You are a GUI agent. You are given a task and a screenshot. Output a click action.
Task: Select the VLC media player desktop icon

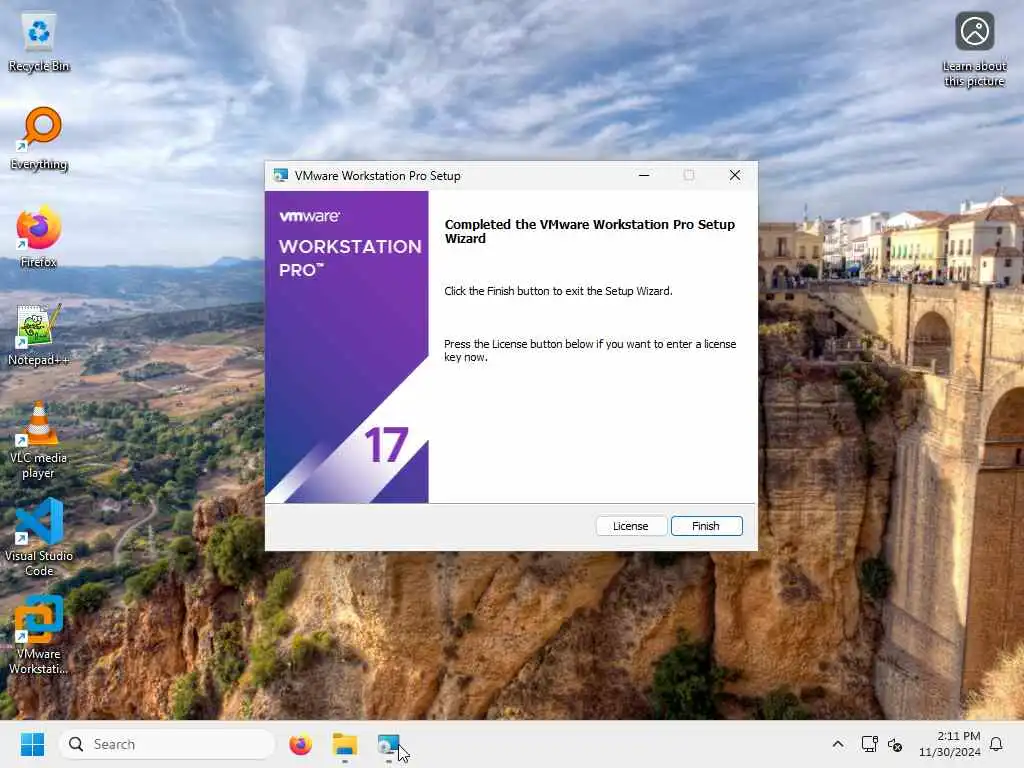[39, 441]
